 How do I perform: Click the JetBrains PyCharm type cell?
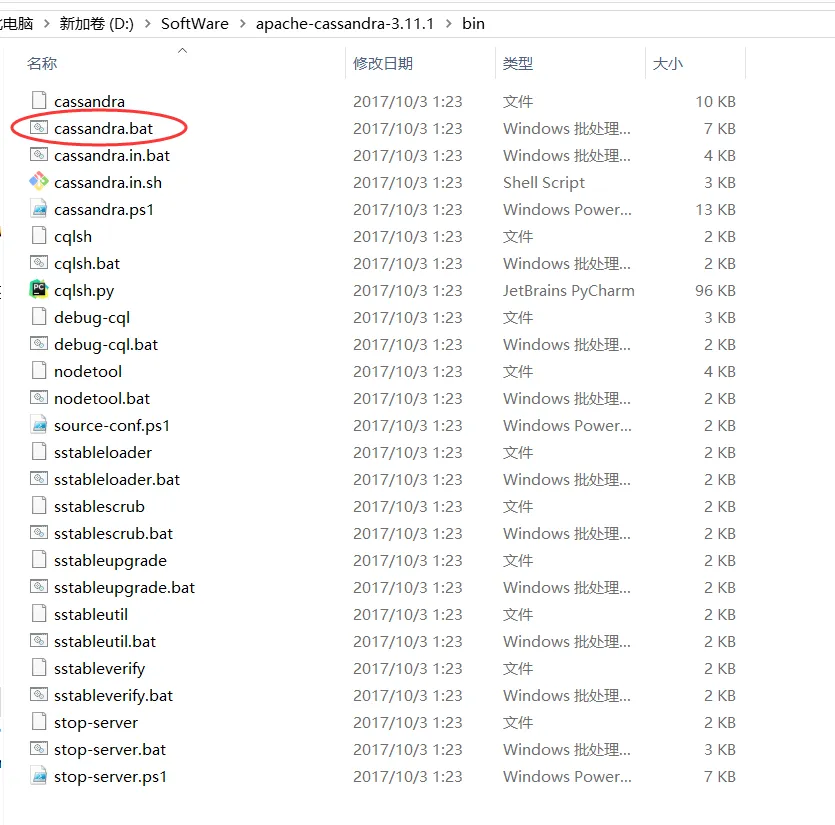pyautogui.click(x=569, y=290)
